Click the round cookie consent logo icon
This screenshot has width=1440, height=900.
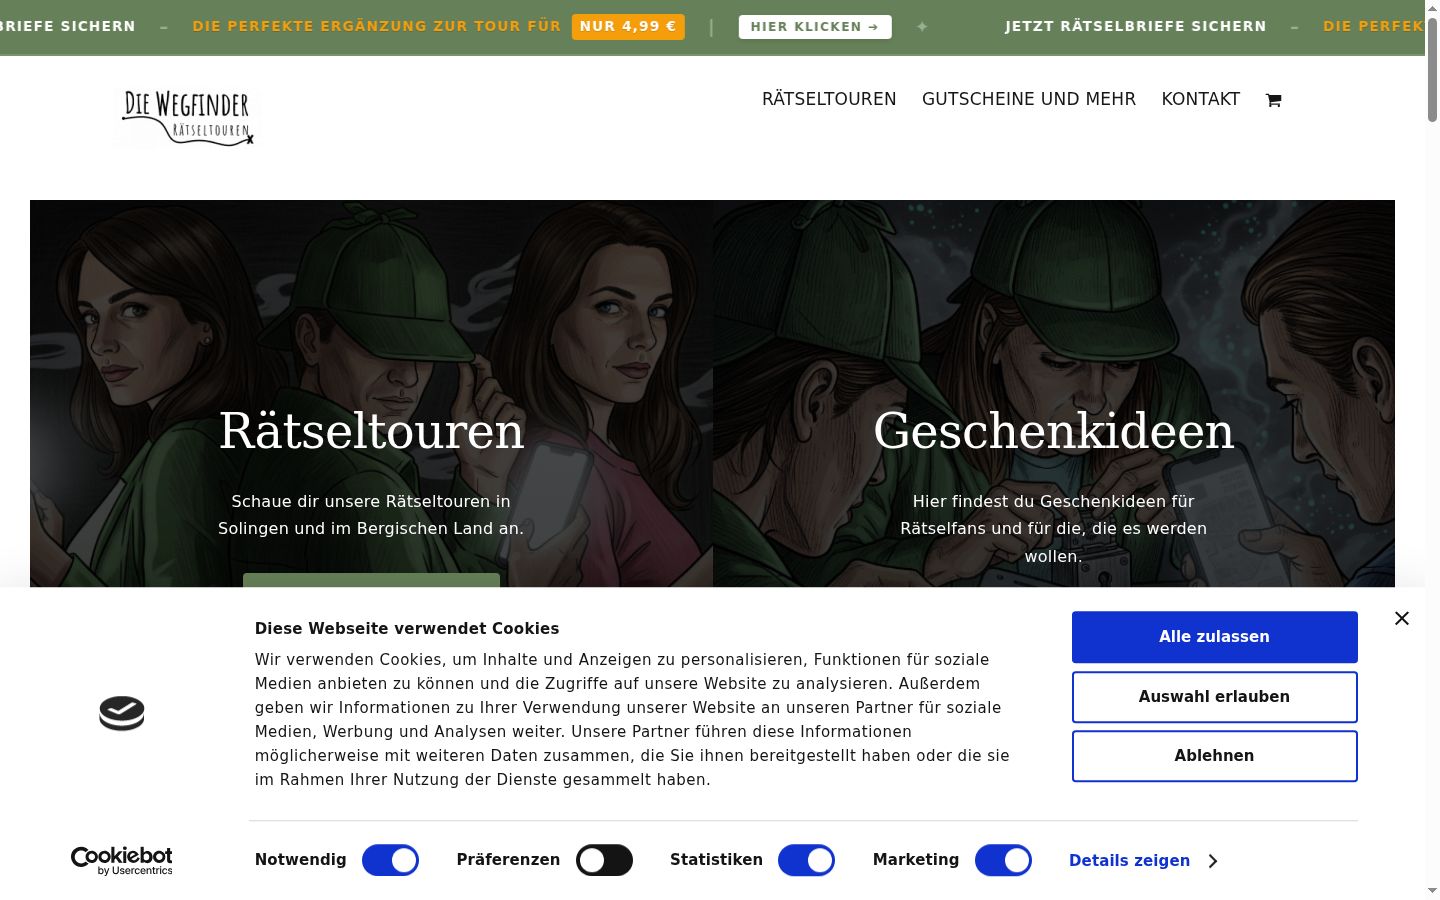coord(122,713)
